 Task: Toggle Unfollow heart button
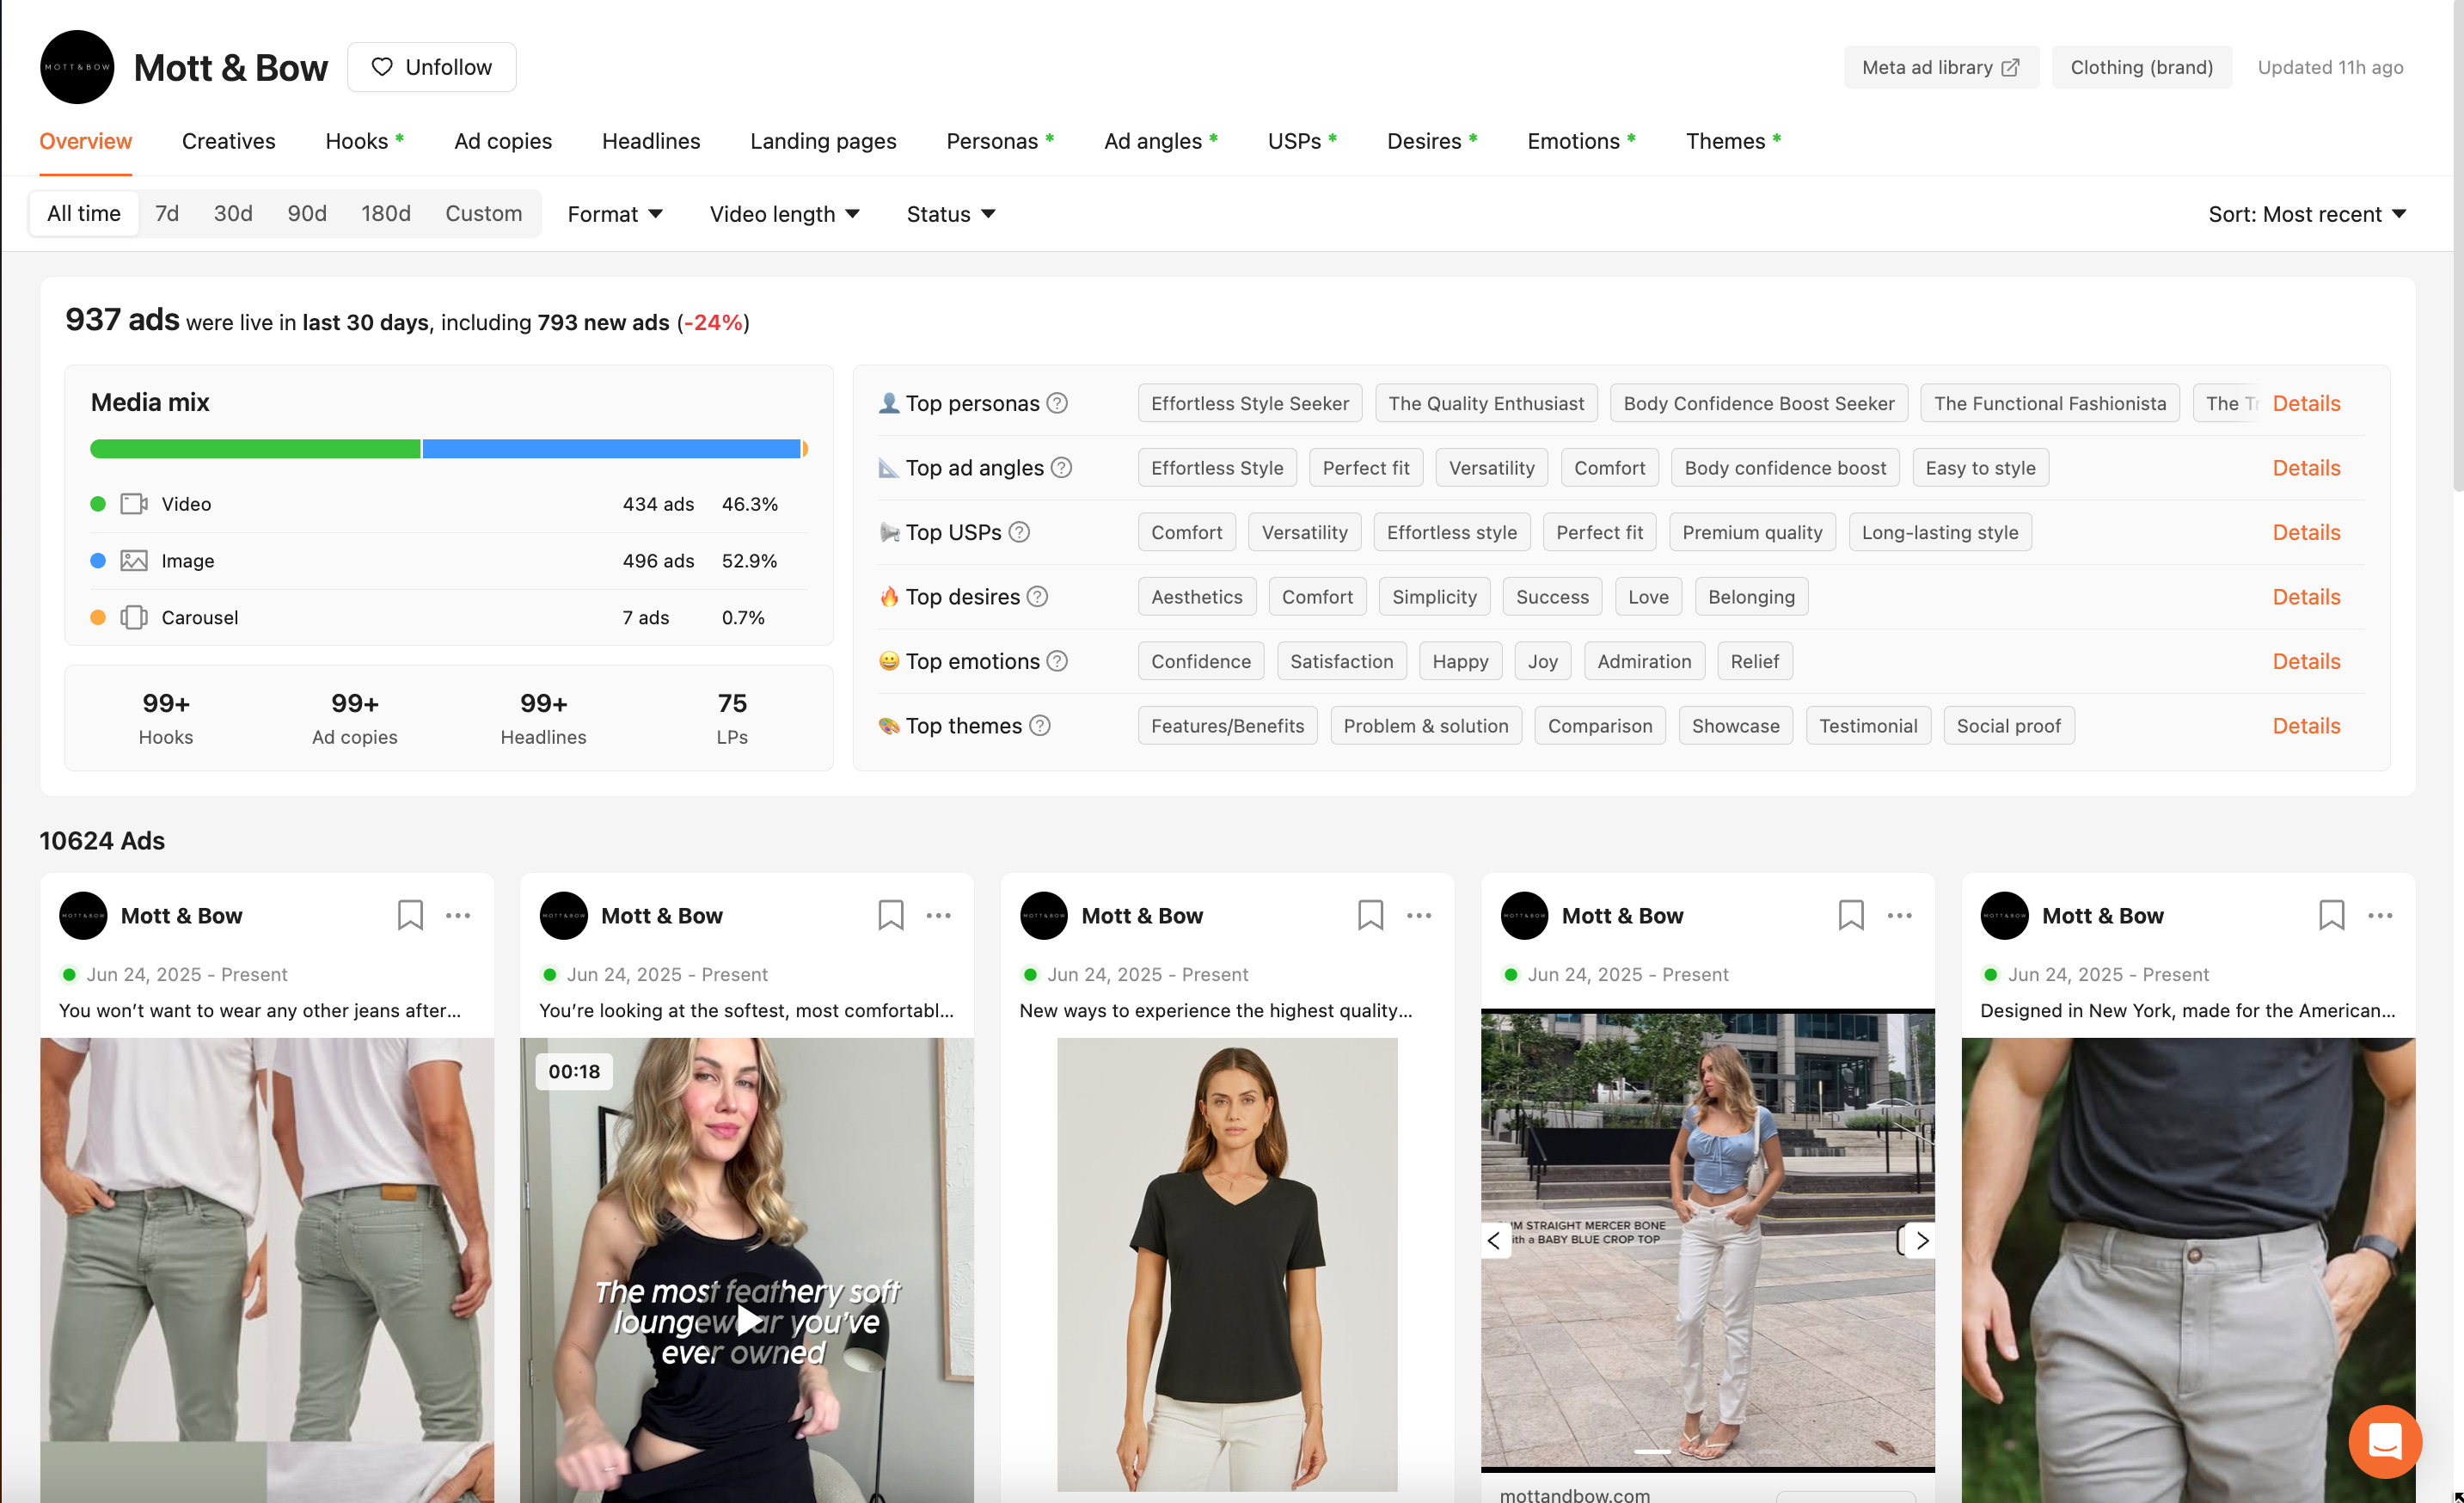[431, 67]
